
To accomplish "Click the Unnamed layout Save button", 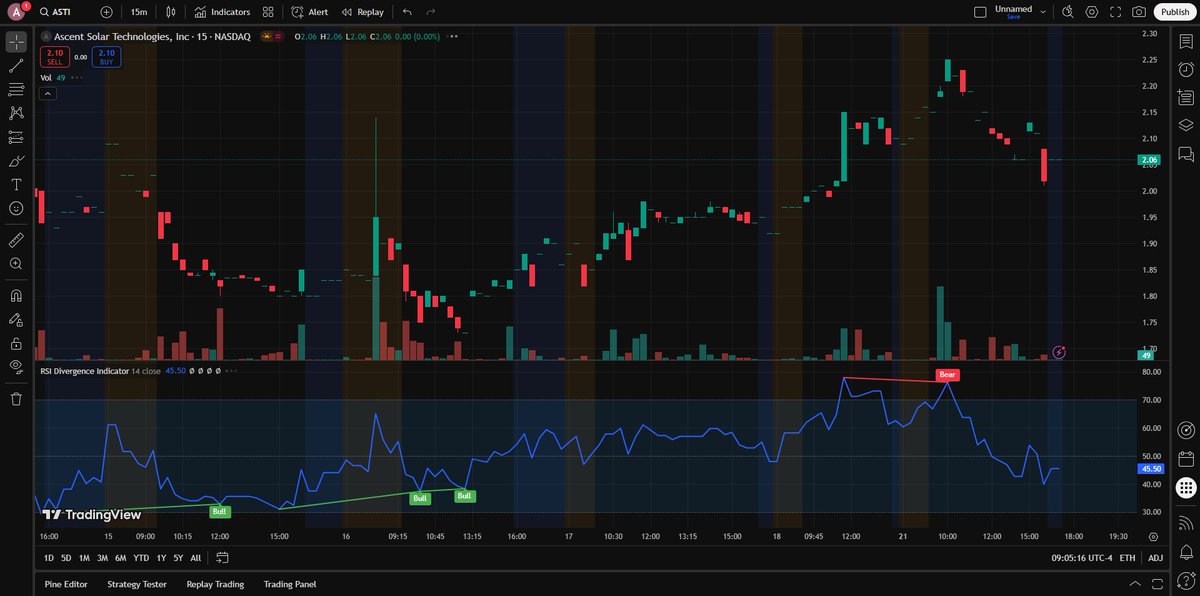I will (1014, 12).
